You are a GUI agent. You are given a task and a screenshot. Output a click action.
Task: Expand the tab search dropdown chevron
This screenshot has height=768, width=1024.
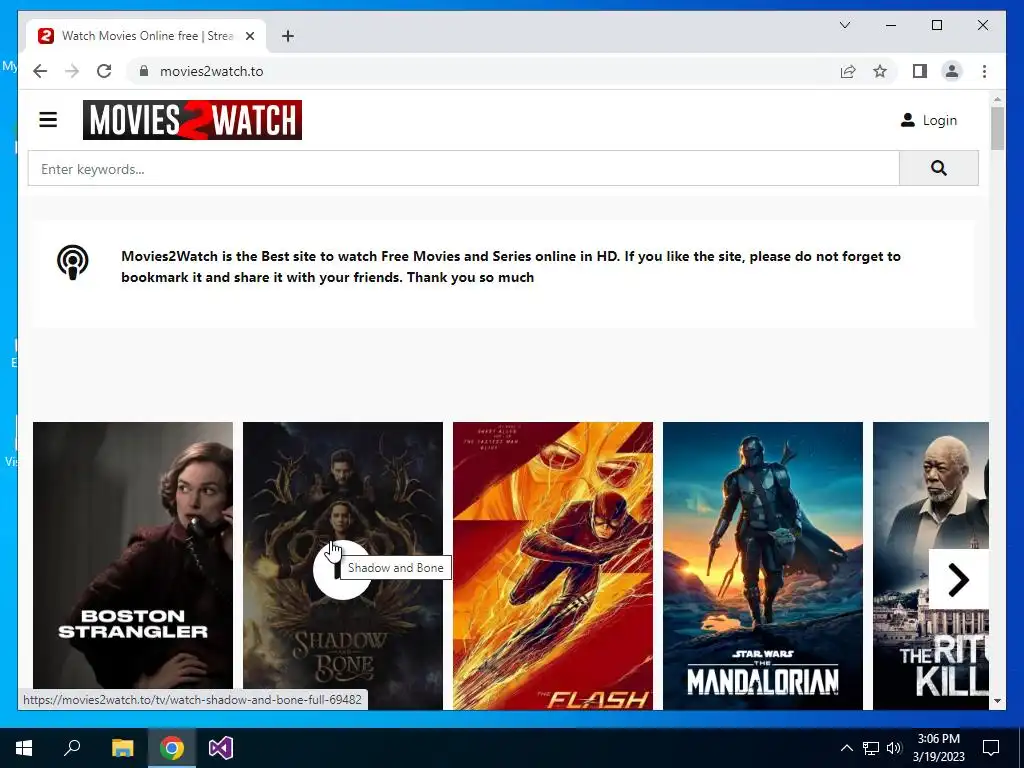(844, 25)
